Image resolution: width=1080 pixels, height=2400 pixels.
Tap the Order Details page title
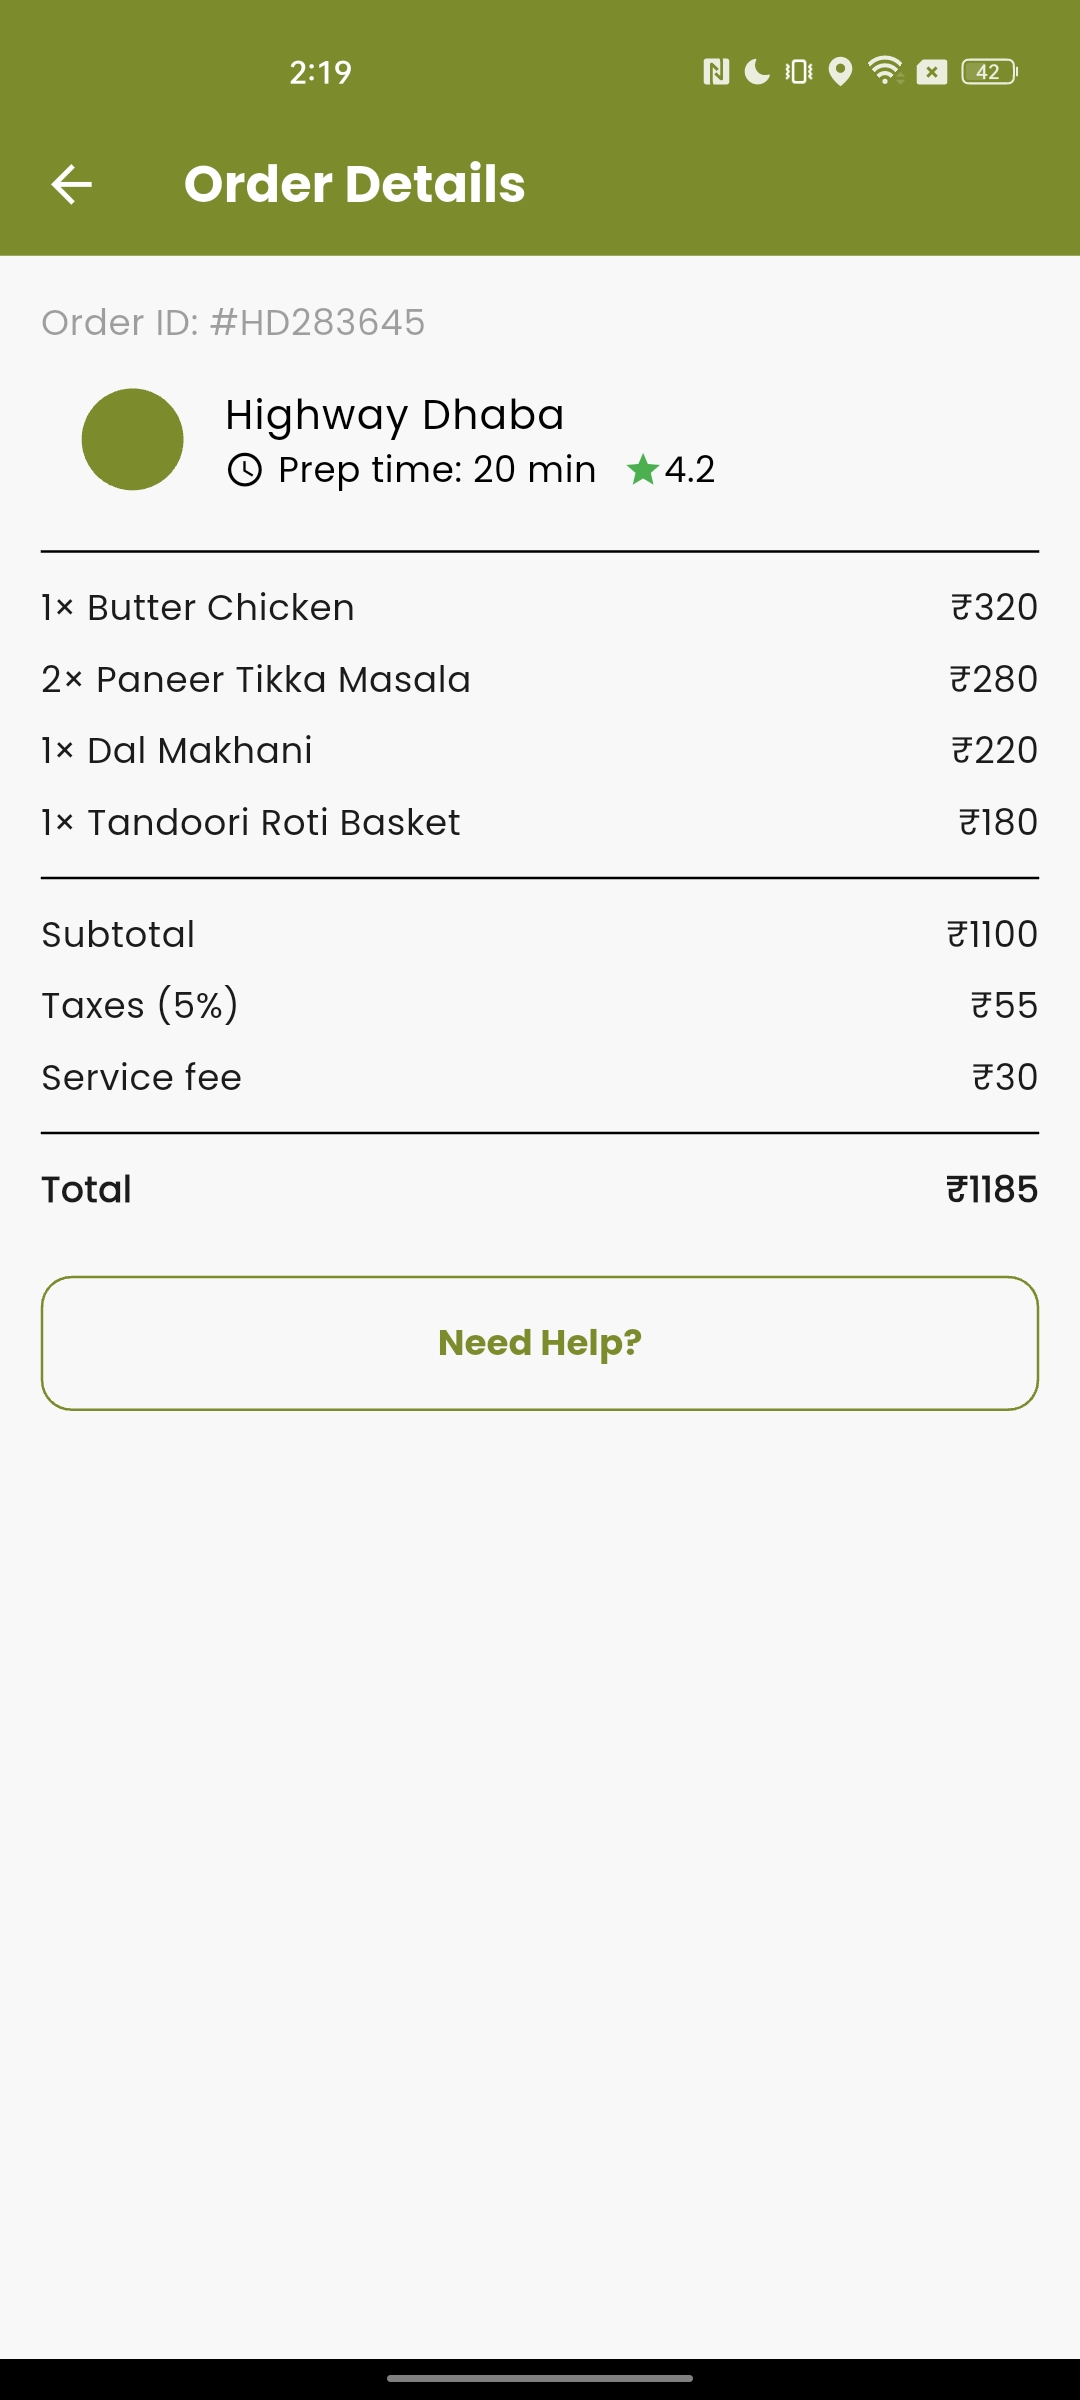pos(355,184)
